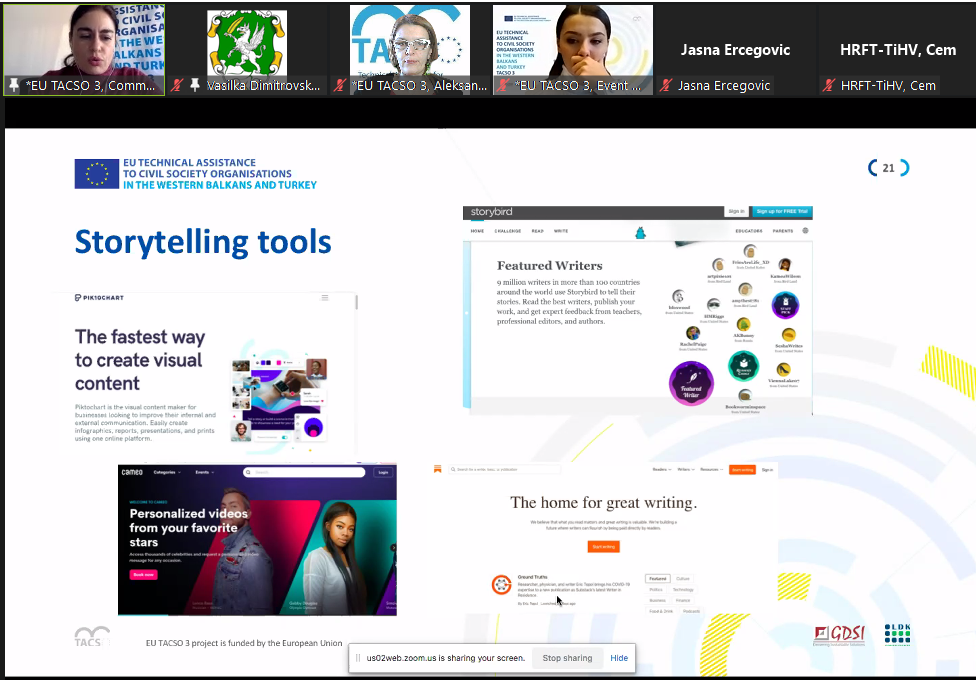
Task: Select the Storybird READ menu item
Action: [538, 231]
